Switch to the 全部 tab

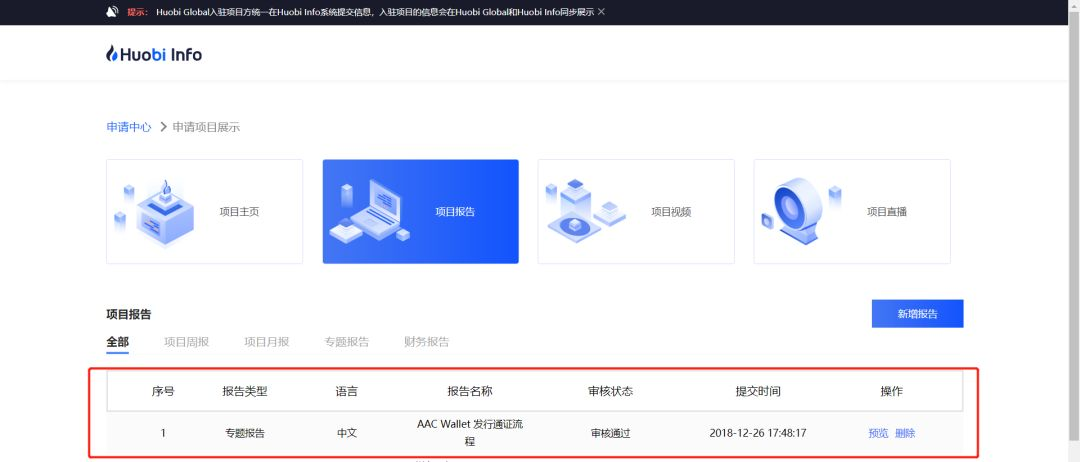point(117,342)
